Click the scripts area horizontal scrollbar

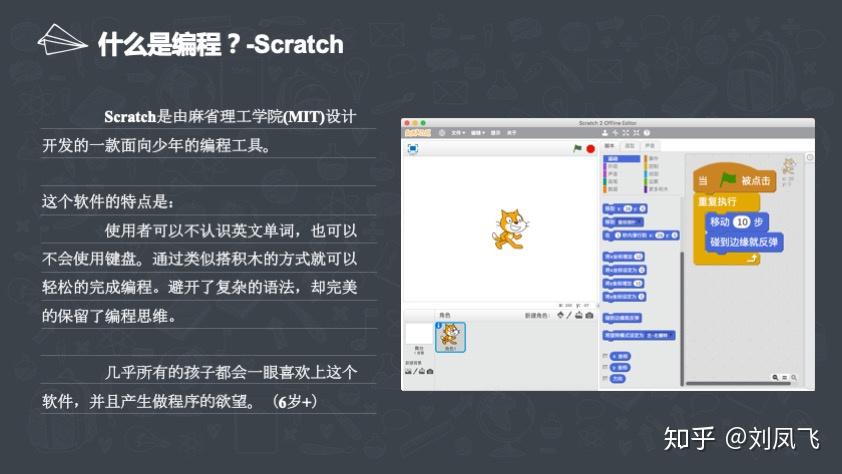[738, 383]
